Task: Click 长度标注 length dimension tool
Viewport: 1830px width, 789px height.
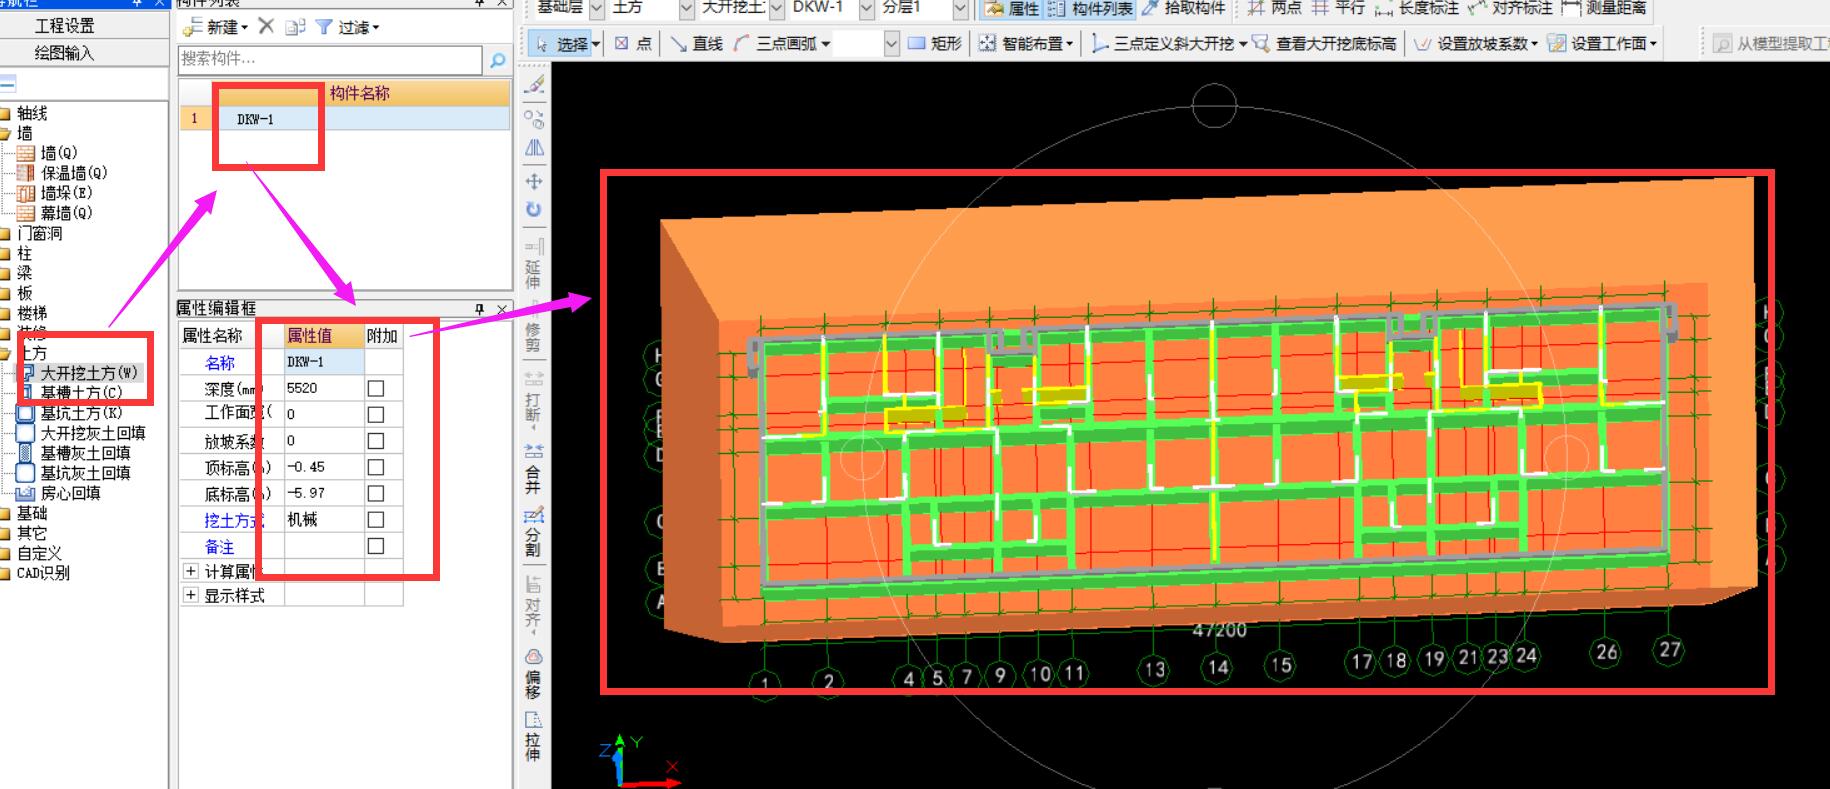Action: click(1417, 8)
